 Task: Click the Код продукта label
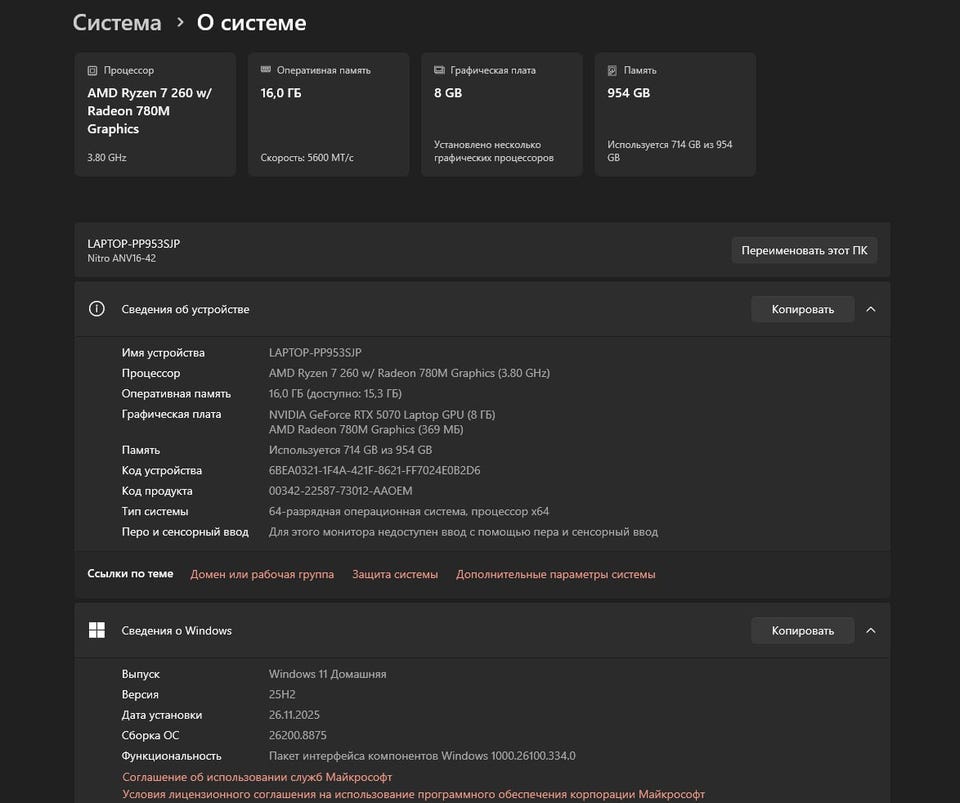tap(157, 491)
